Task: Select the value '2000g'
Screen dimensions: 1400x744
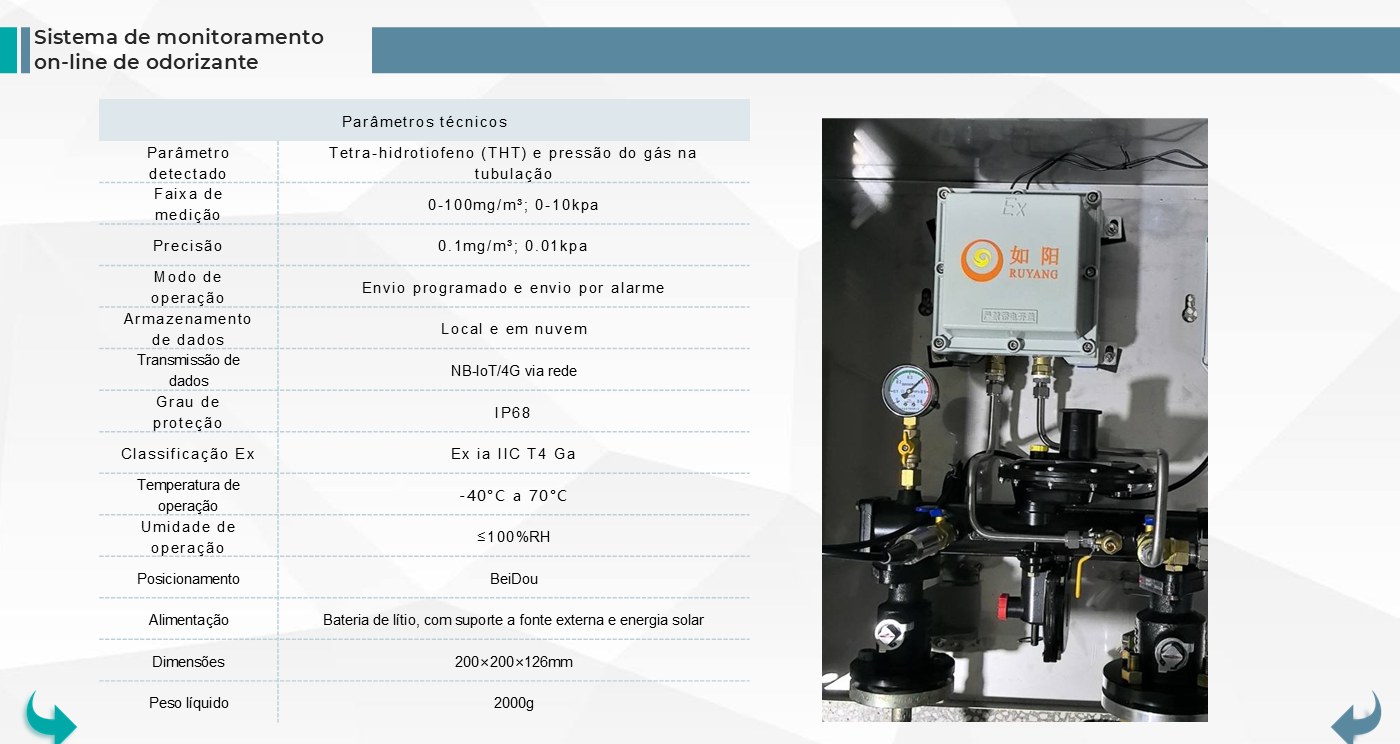Action: tap(514, 703)
